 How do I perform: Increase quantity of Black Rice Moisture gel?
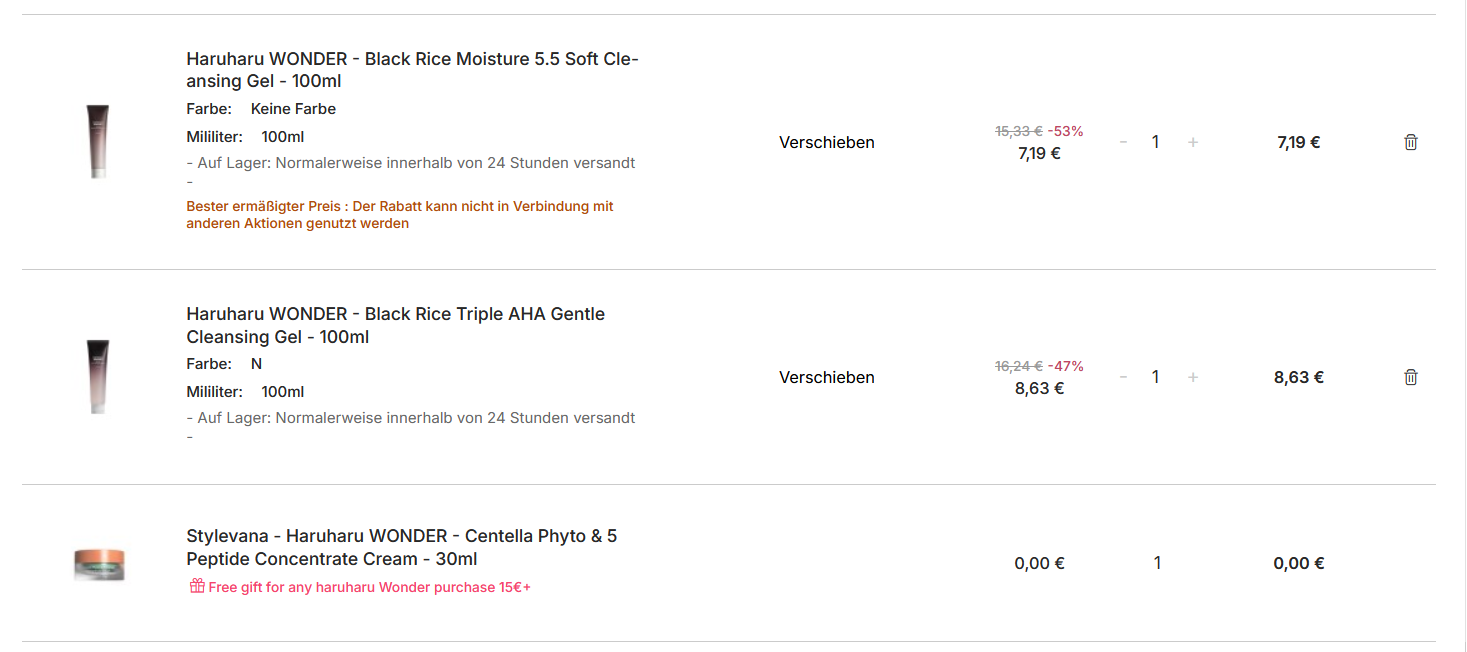[x=1192, y=142]
